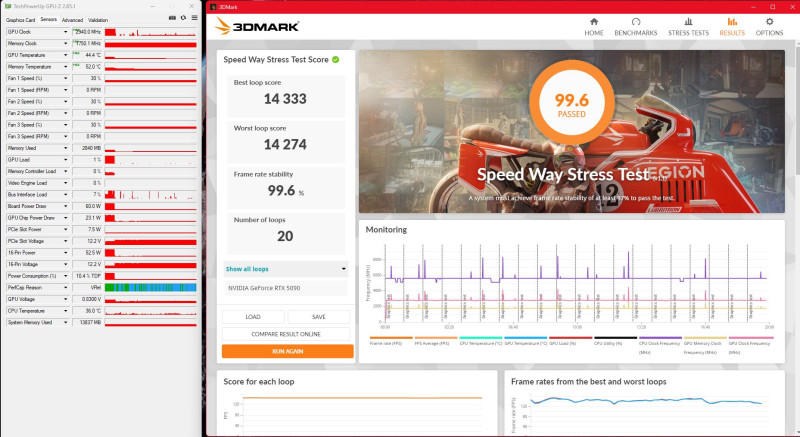Click the Speed Way Stress Test banner image
The image size is (800, 437).
[x=571, y=132]
